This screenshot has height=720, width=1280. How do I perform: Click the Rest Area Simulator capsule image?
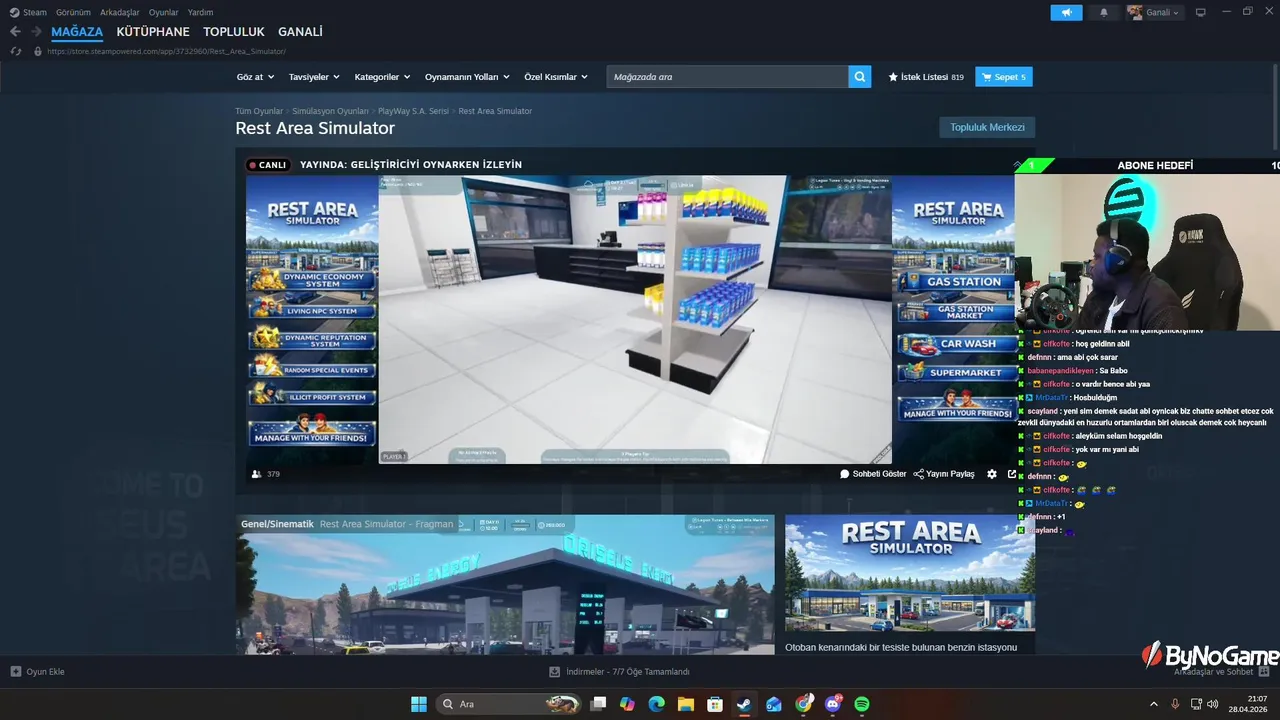pyautogui.click(x=909, y=573)
